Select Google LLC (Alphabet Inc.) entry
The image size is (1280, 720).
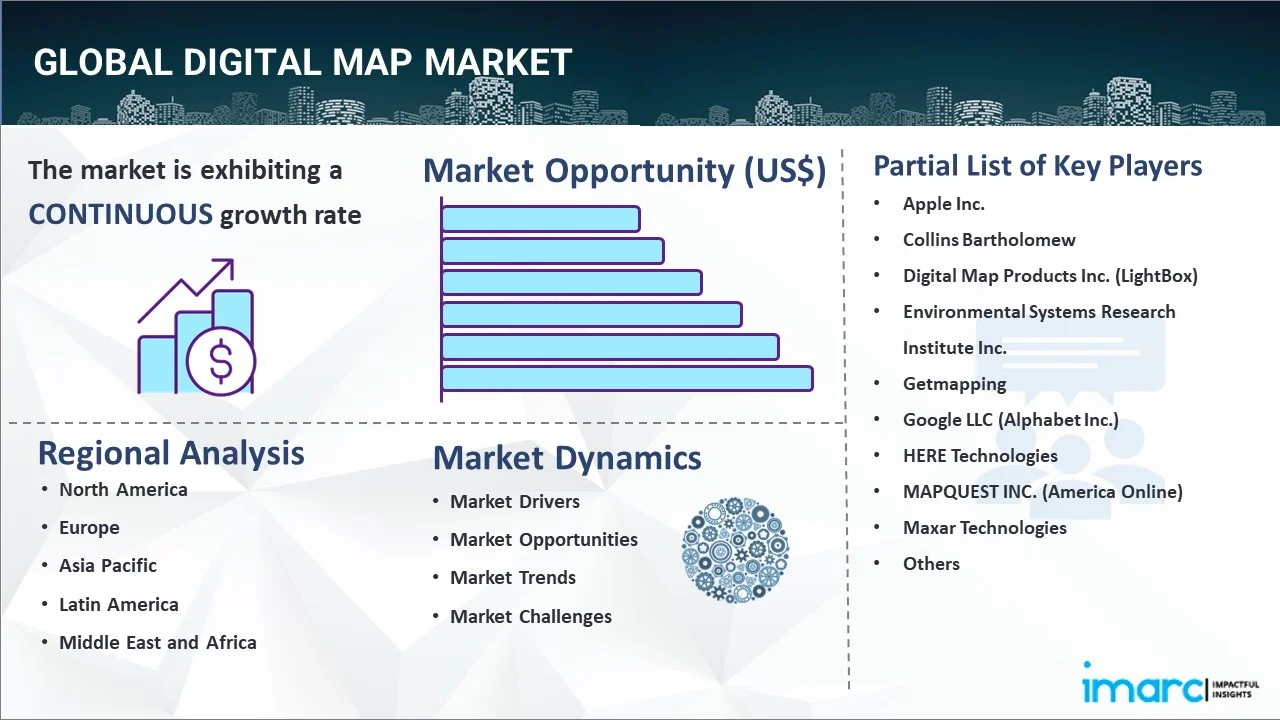coord(1010,420)
